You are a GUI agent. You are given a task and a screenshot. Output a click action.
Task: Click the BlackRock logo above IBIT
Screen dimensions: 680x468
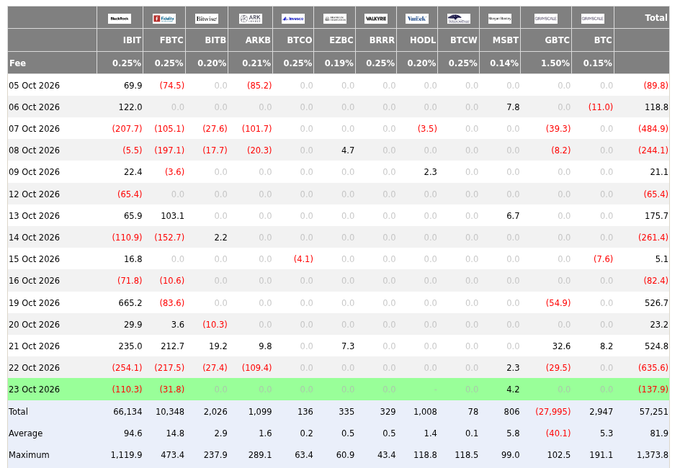tap(119, 19)
